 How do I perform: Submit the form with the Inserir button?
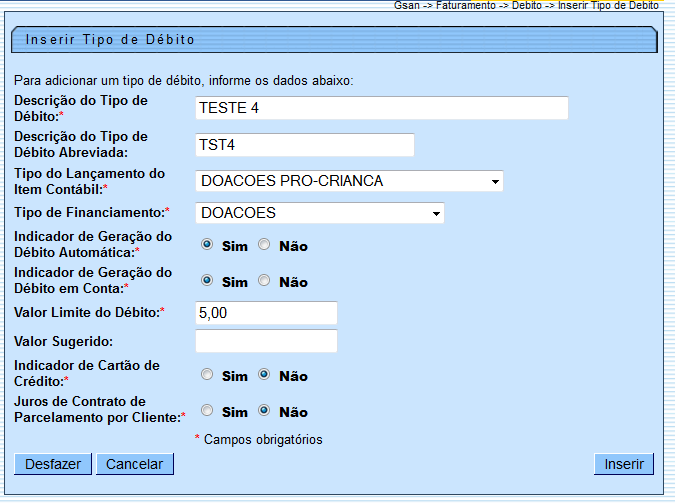pyautogui.click(x=624, y=464)
